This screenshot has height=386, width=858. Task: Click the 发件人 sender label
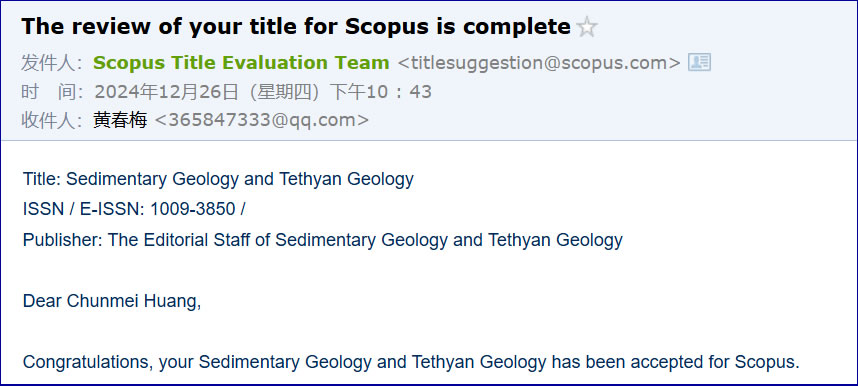tap(51, 63)
